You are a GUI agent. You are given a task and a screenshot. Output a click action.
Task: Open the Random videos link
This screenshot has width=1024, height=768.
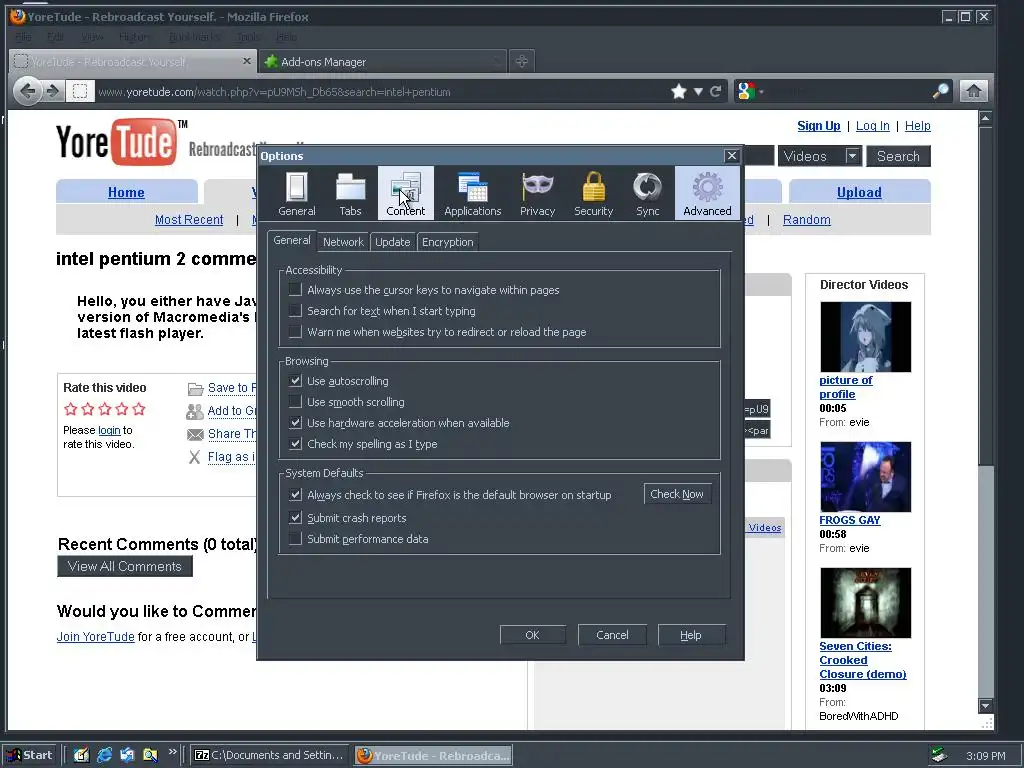[807, 219]
